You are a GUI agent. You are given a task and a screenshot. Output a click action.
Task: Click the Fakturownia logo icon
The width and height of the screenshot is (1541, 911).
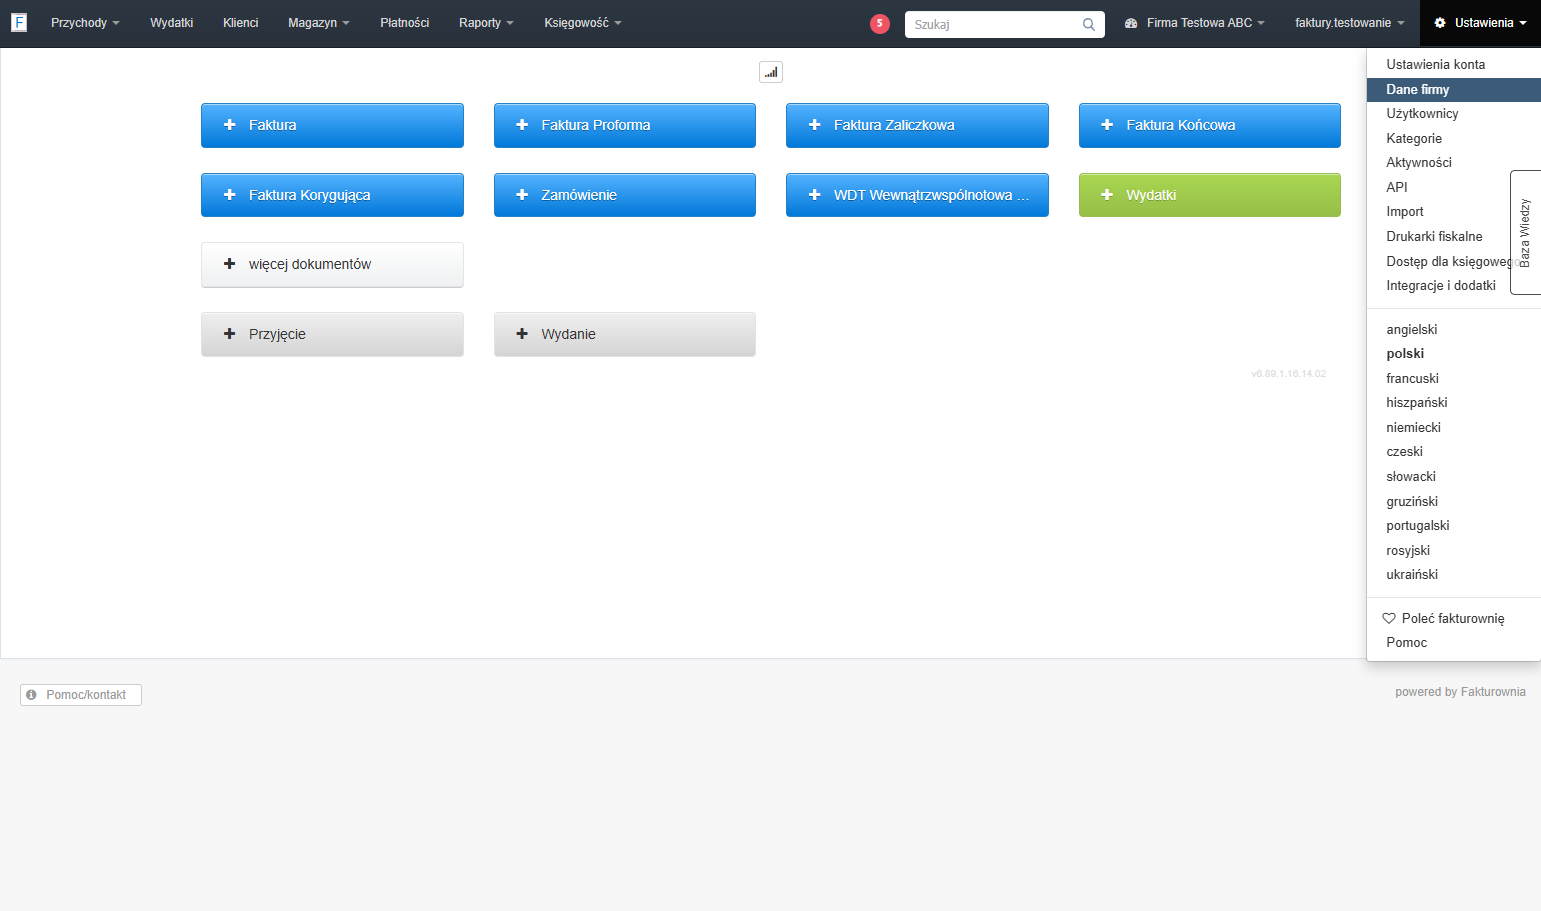tap(19, 22)
